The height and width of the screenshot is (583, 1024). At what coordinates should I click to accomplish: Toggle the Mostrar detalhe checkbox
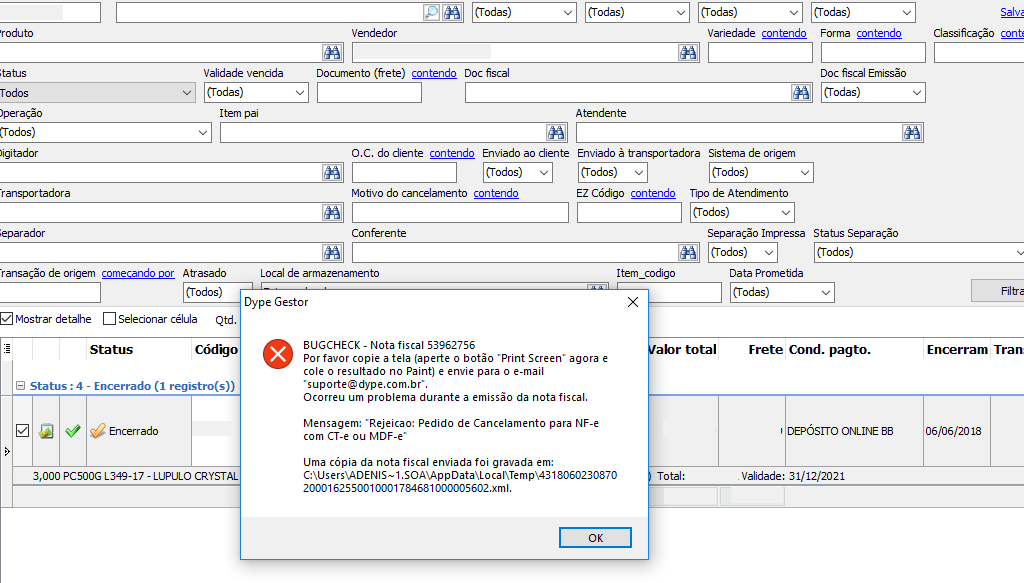coord(7,319)
